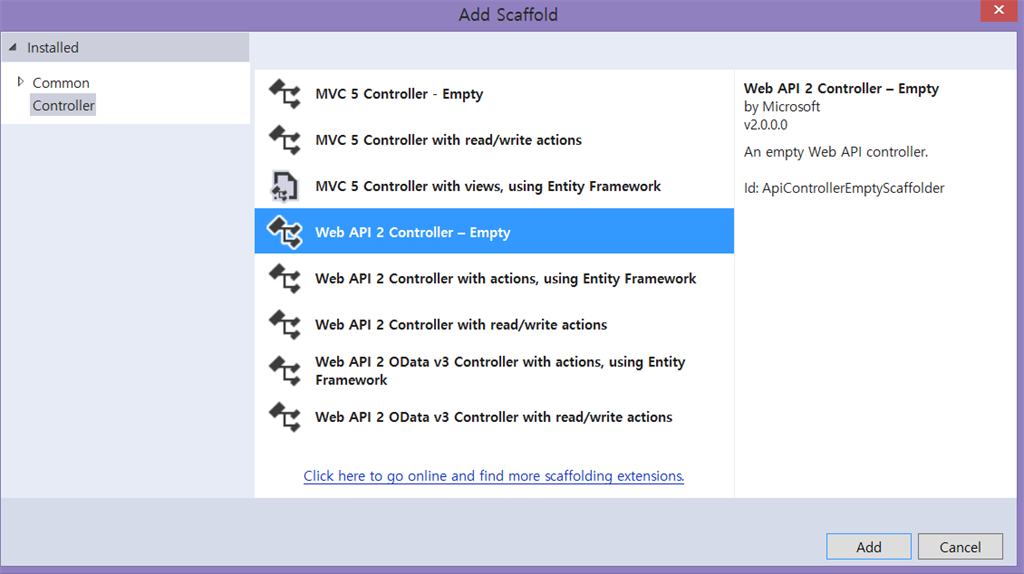Click icon for OData v3 read/write actions controller

[285, 417]
